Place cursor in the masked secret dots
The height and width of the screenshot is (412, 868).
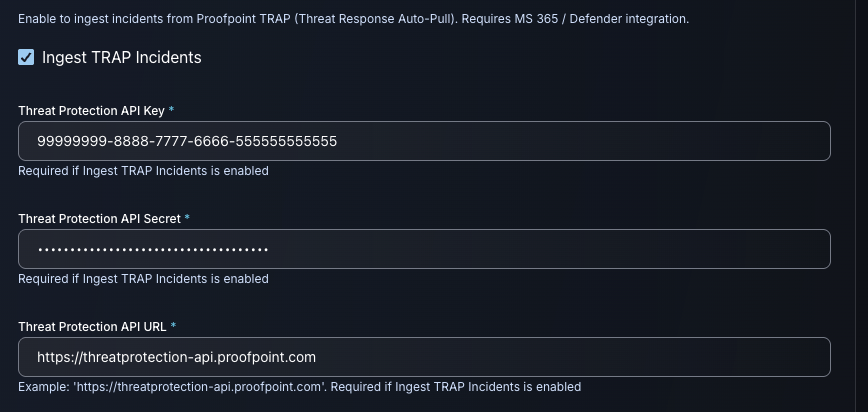(x=153, y=249)
